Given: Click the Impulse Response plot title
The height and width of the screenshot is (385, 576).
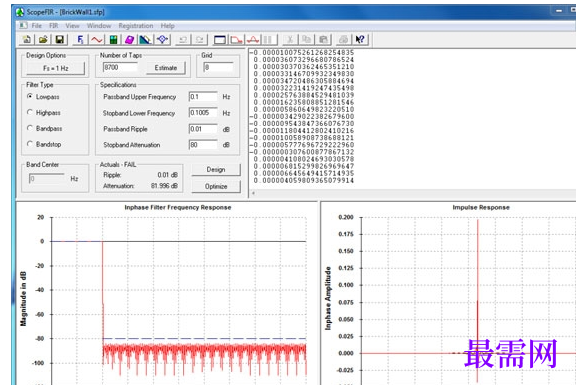Looking at the screenshot, I should coord(481,207).
